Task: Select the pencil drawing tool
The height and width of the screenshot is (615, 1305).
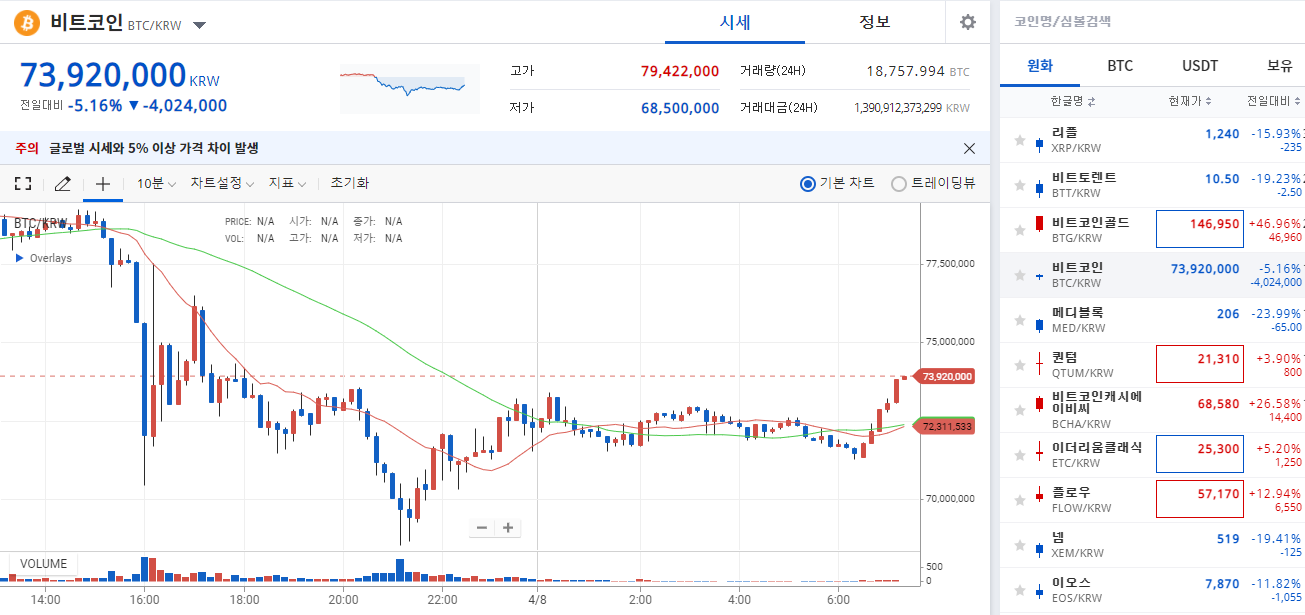Action: [x=62, y=183]
